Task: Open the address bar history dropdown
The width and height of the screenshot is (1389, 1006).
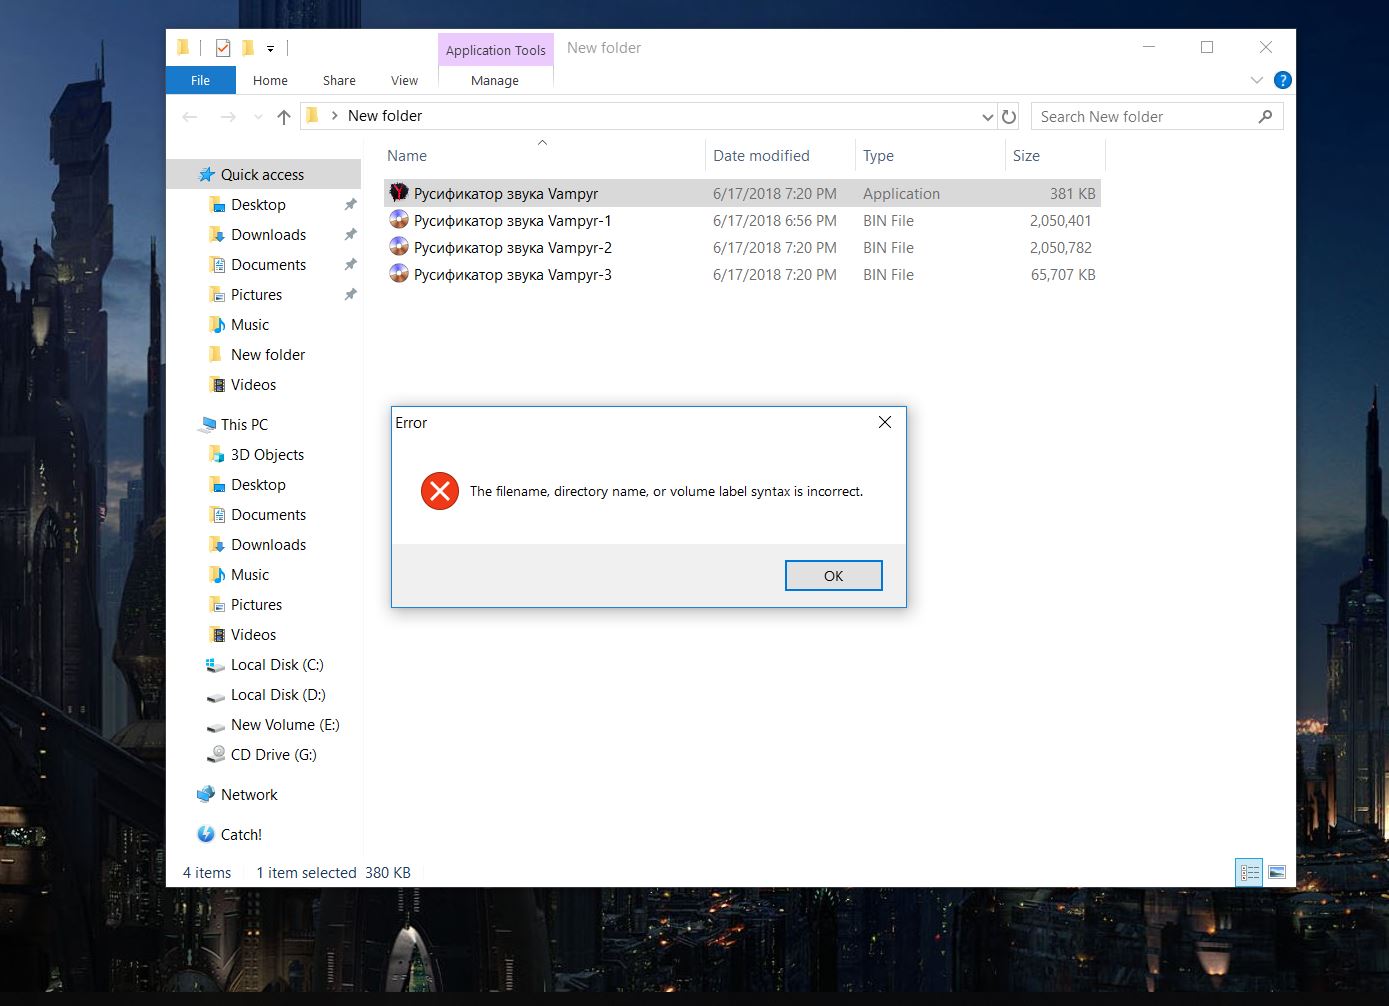Action: click(x=987, y=117)
